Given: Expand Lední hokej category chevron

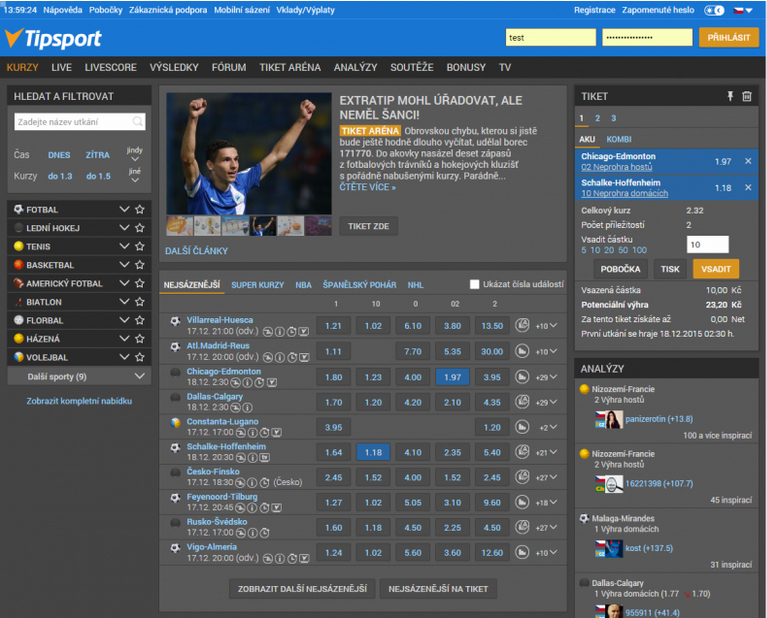Looking at the screenshot, I should coord(124,228).
